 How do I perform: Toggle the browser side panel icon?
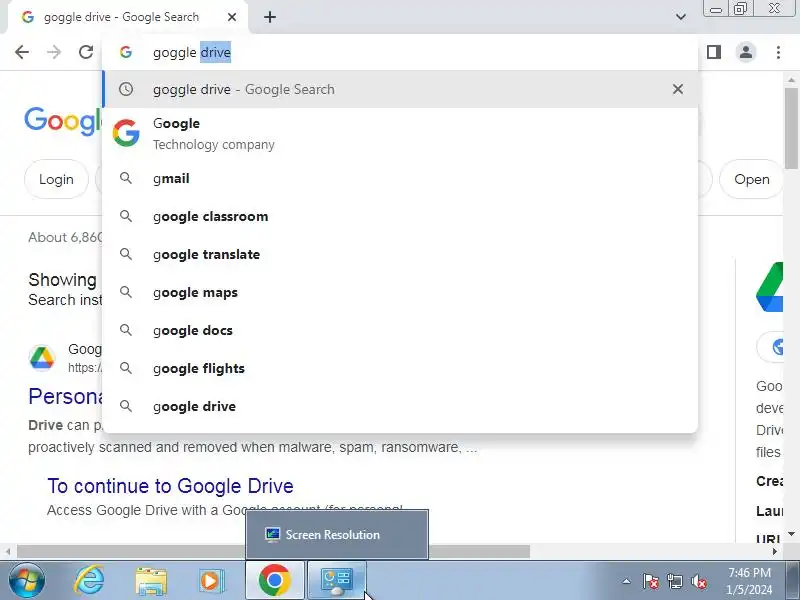pyautogui.click(x=714, y=52)
